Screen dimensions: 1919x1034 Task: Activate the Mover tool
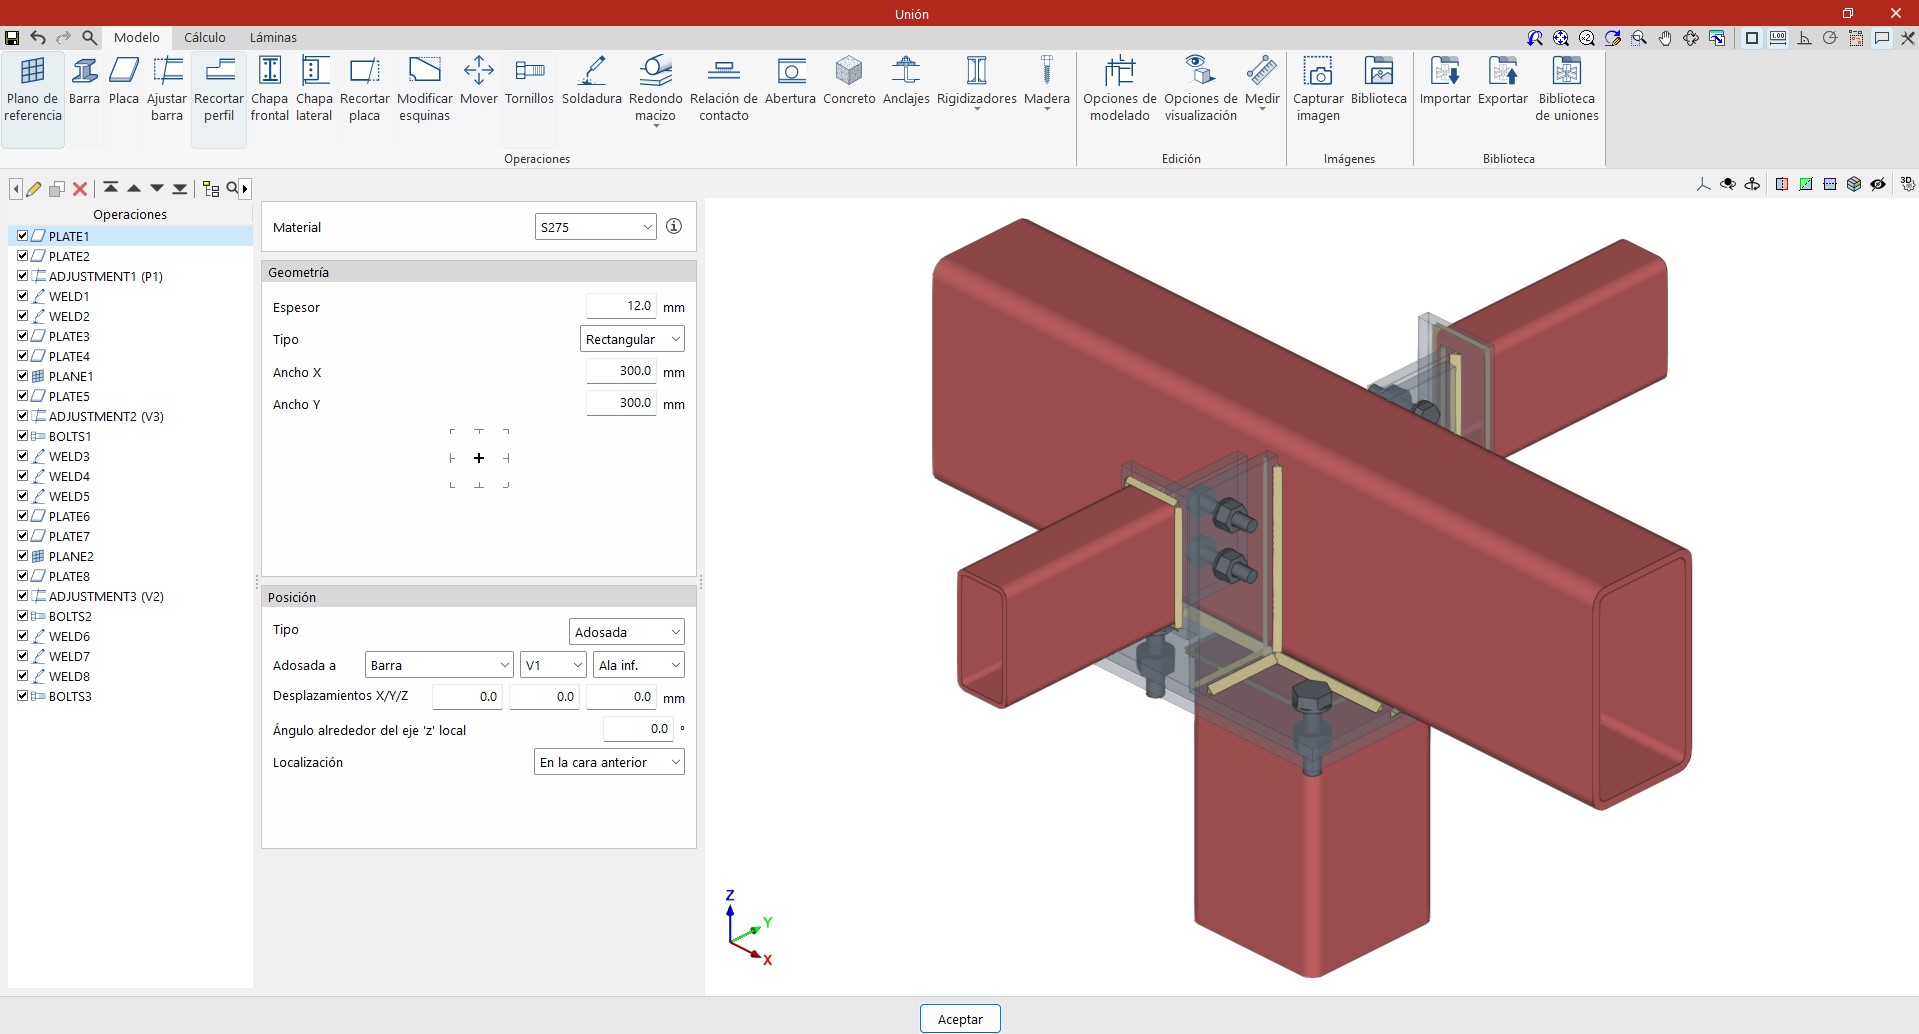(x=479, y=82)
